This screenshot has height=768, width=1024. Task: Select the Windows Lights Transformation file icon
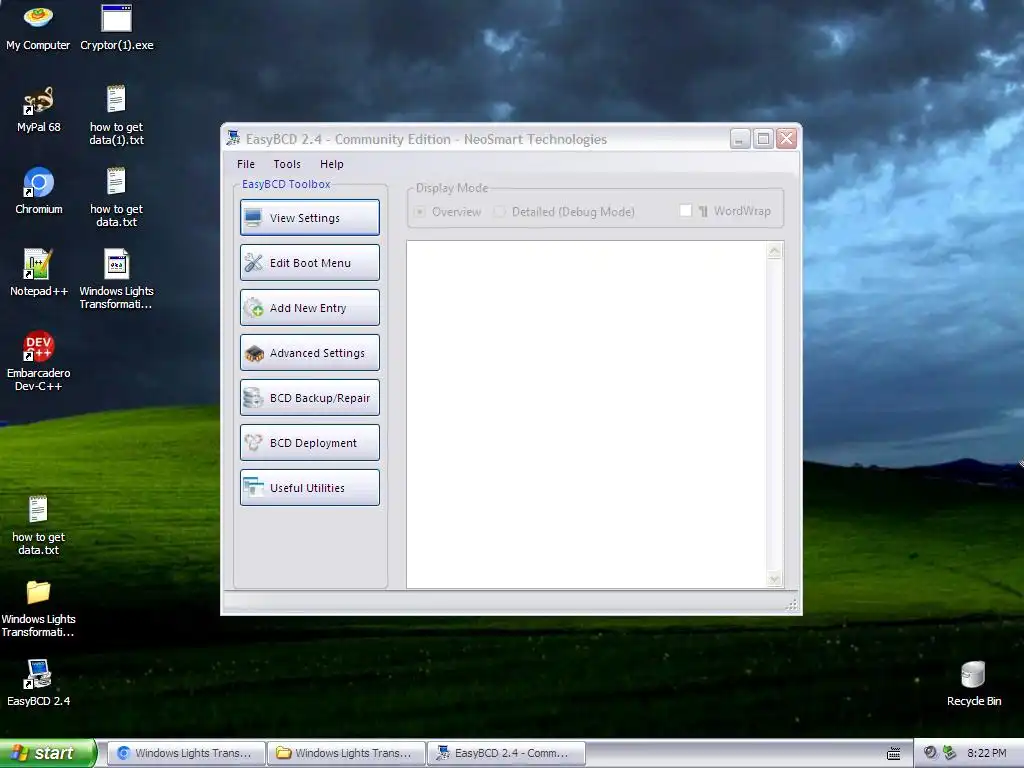coord(116,279)
